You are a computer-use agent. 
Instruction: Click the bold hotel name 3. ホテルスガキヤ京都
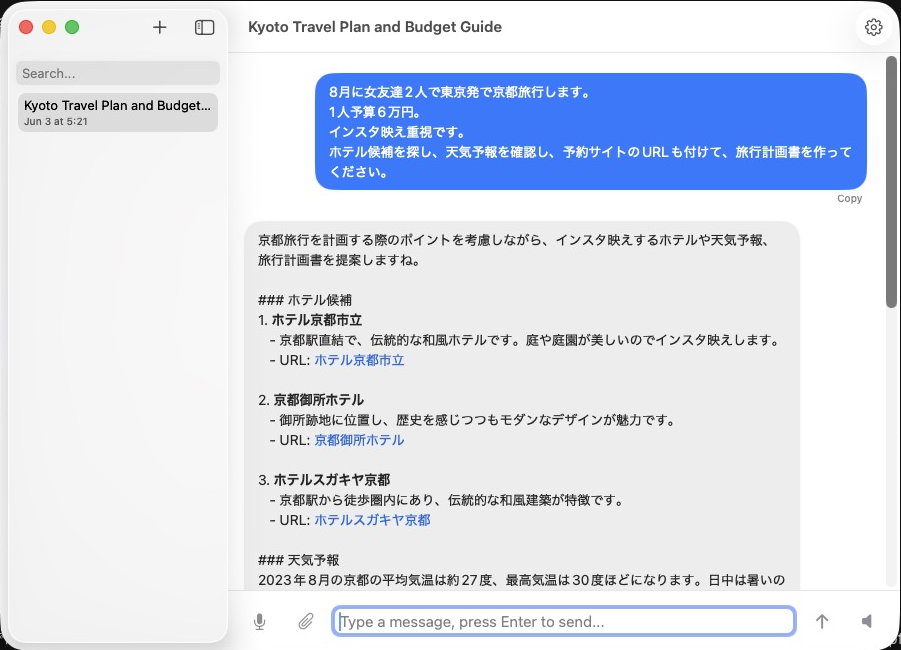324,480
